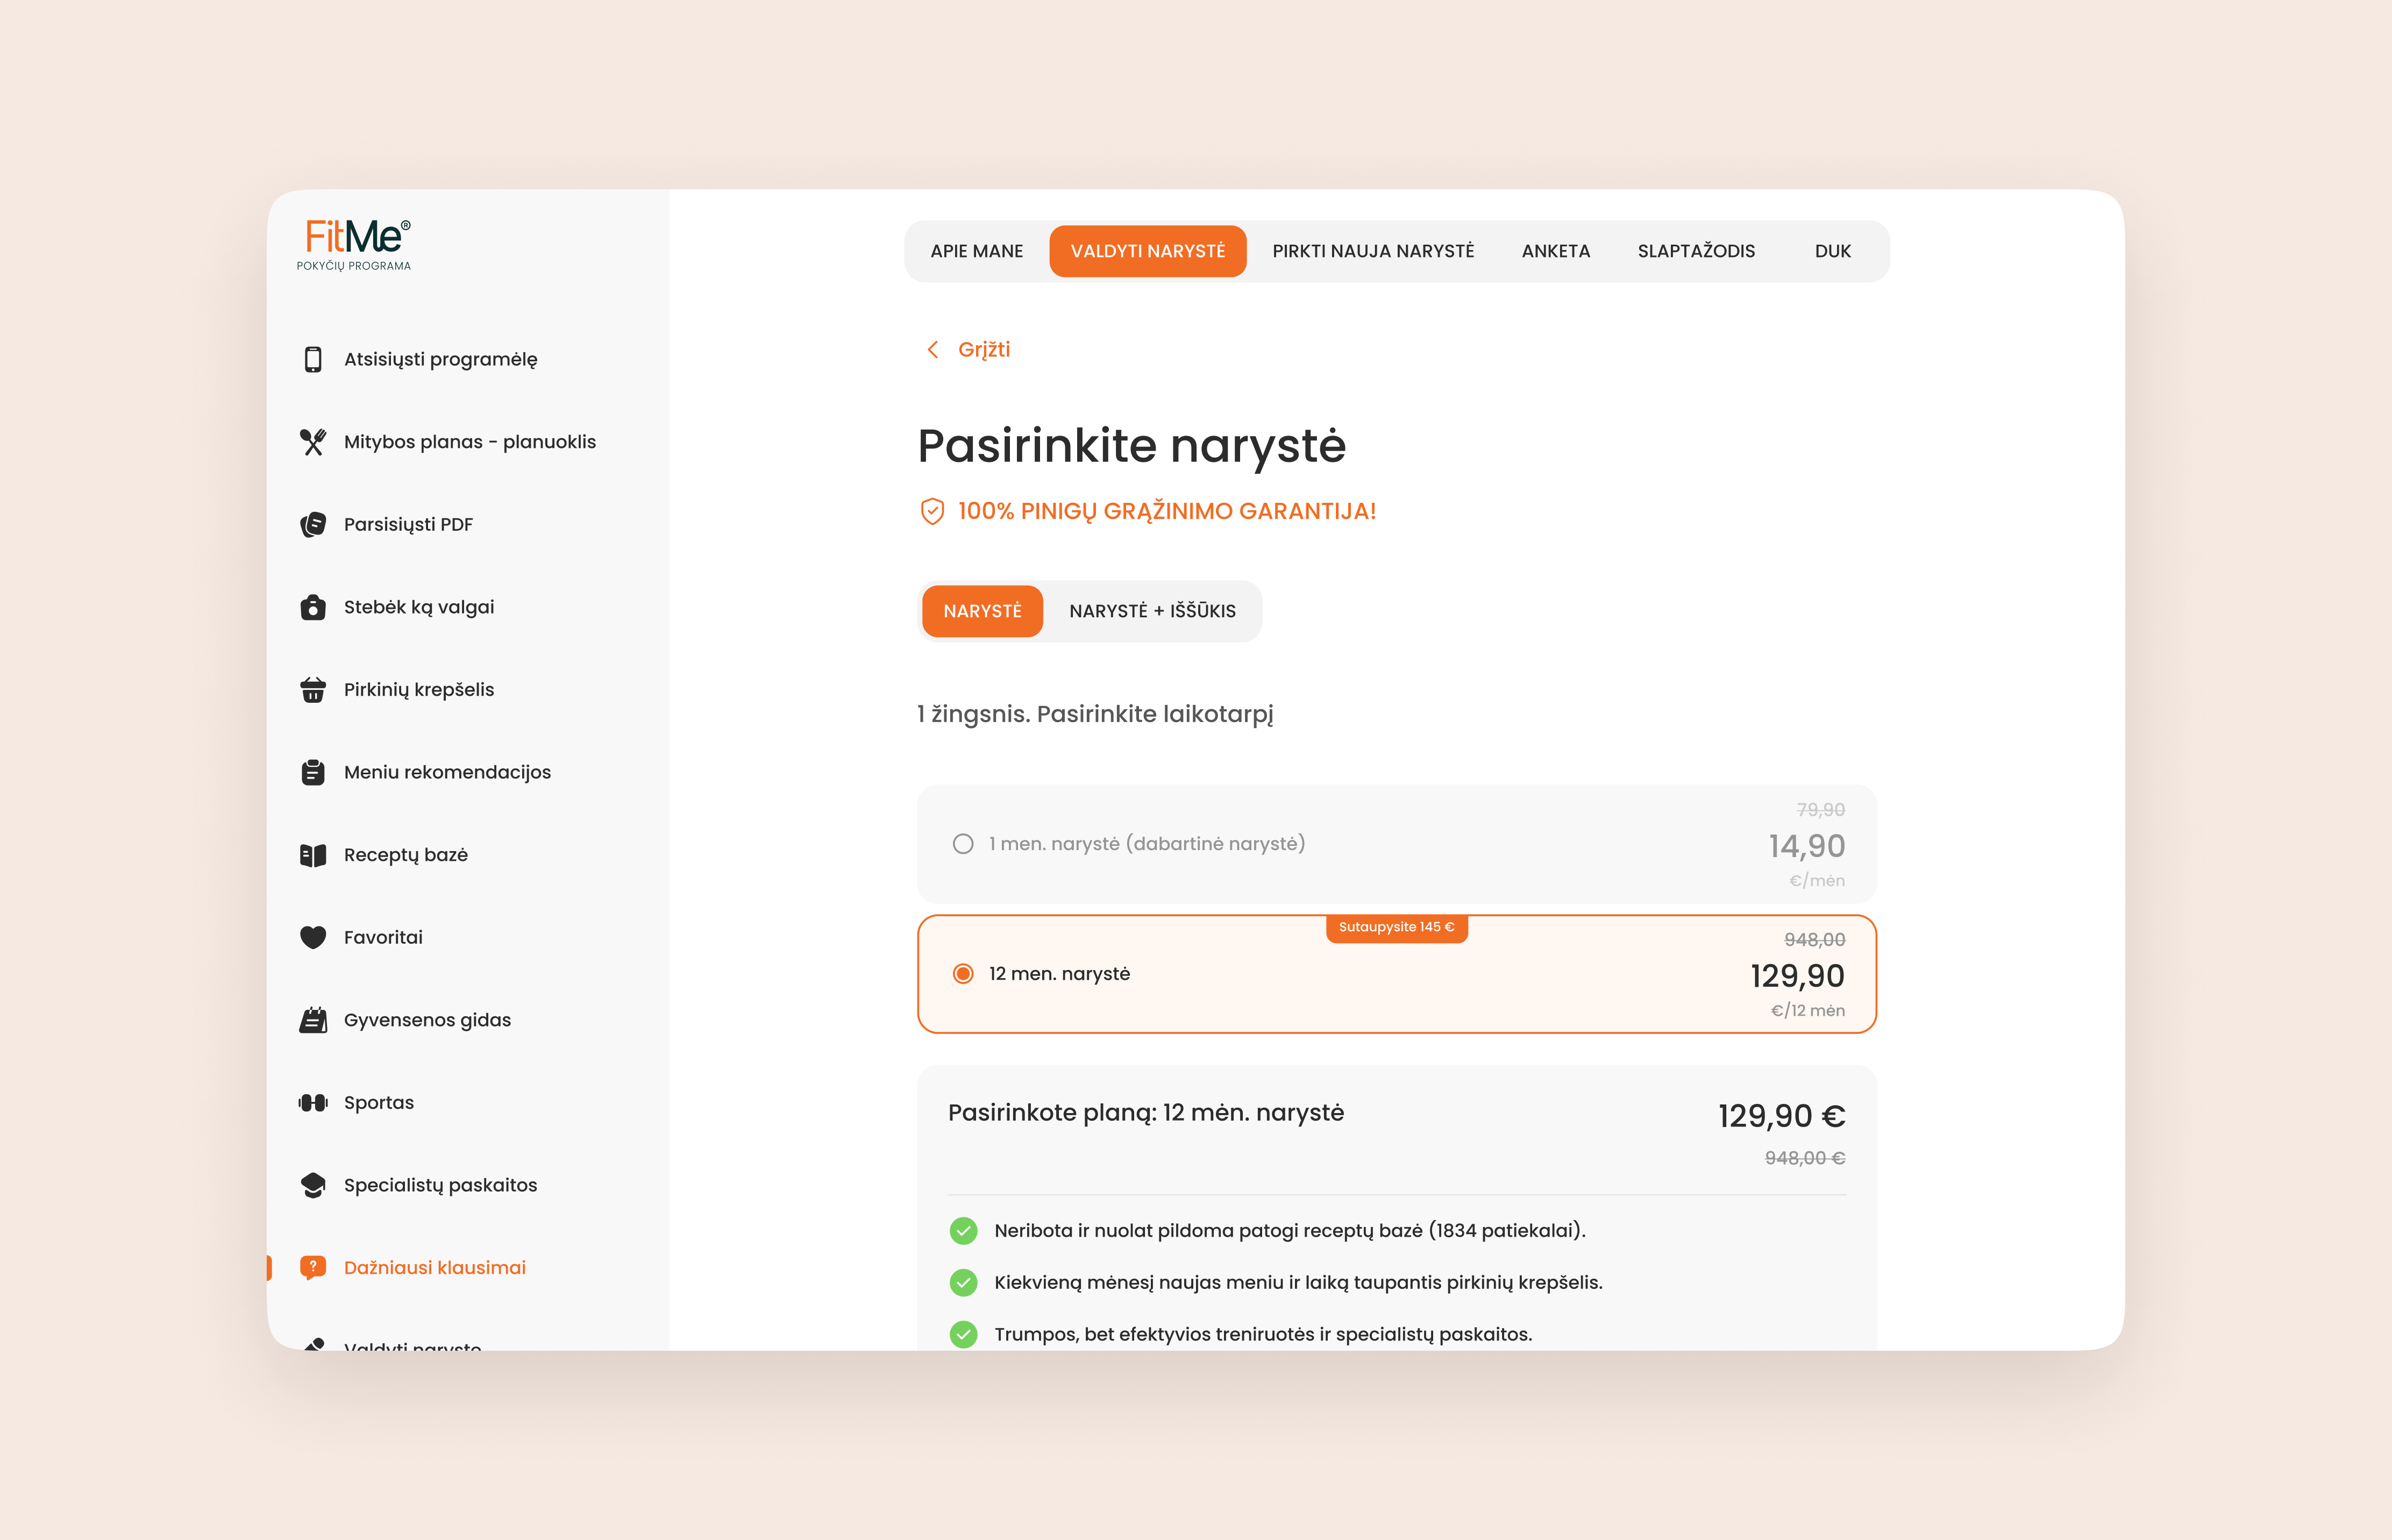Click the green checkmark beside naujas meniu line

pyautogui.click(x=963, y=1283)
